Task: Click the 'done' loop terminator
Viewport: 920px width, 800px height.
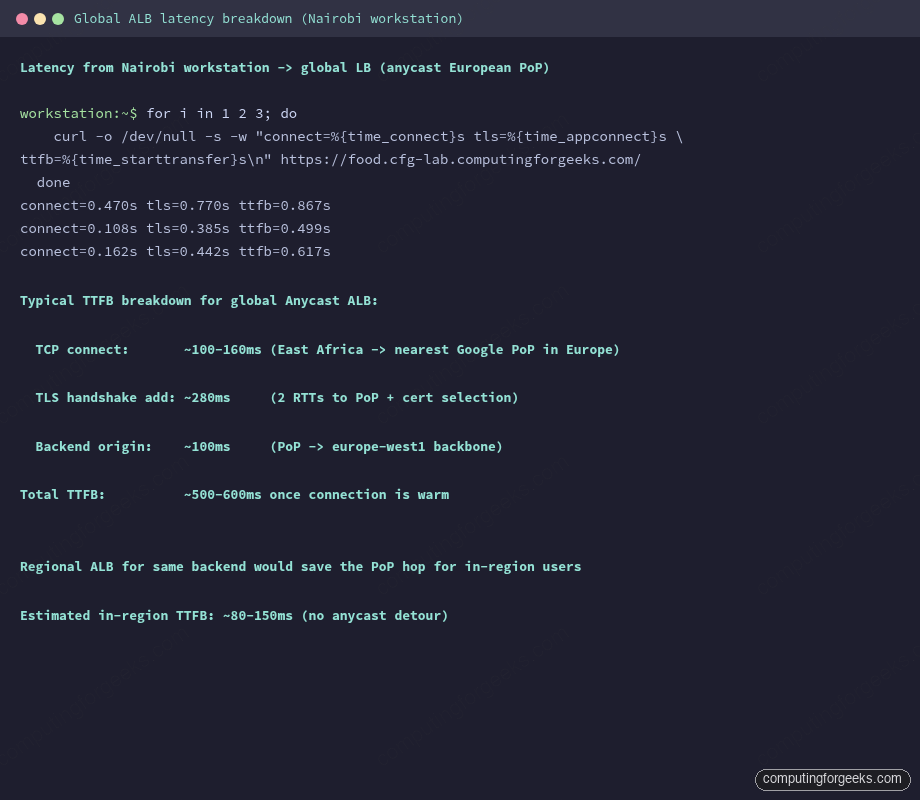Action: (53, 182)
